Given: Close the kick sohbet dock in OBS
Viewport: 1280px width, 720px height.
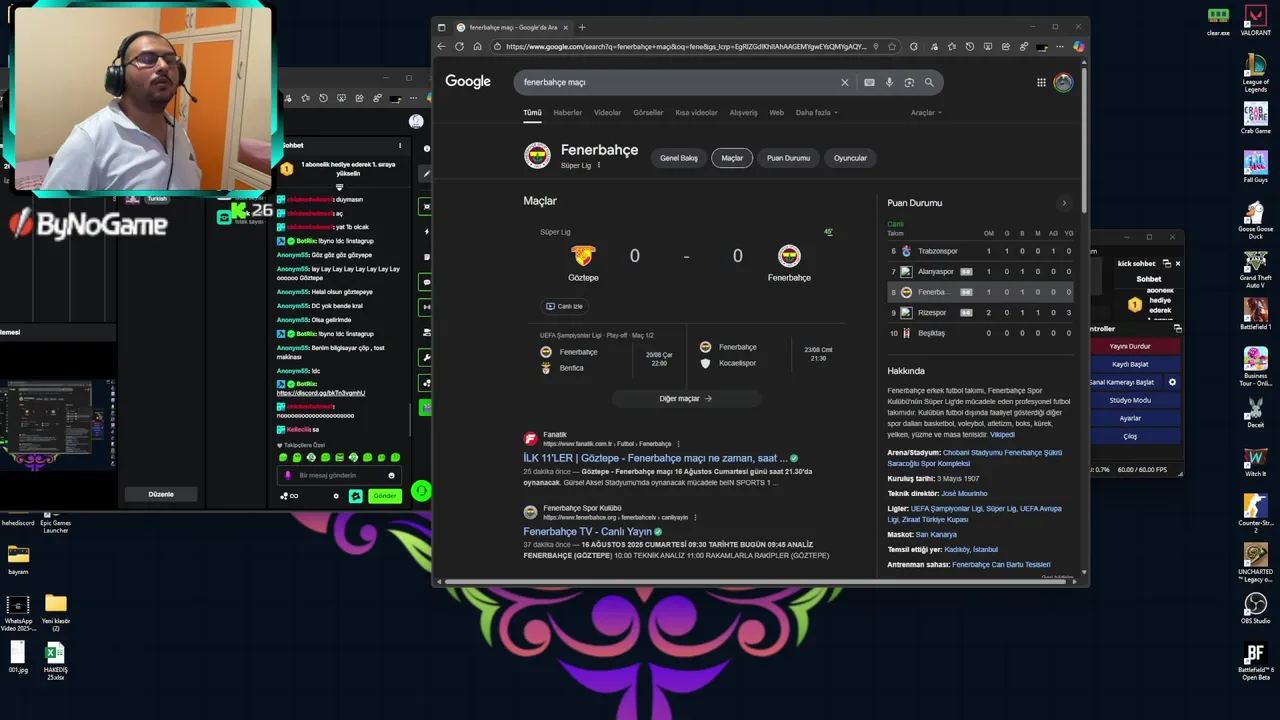Looking at the screenshot, I should point(1177,264).
